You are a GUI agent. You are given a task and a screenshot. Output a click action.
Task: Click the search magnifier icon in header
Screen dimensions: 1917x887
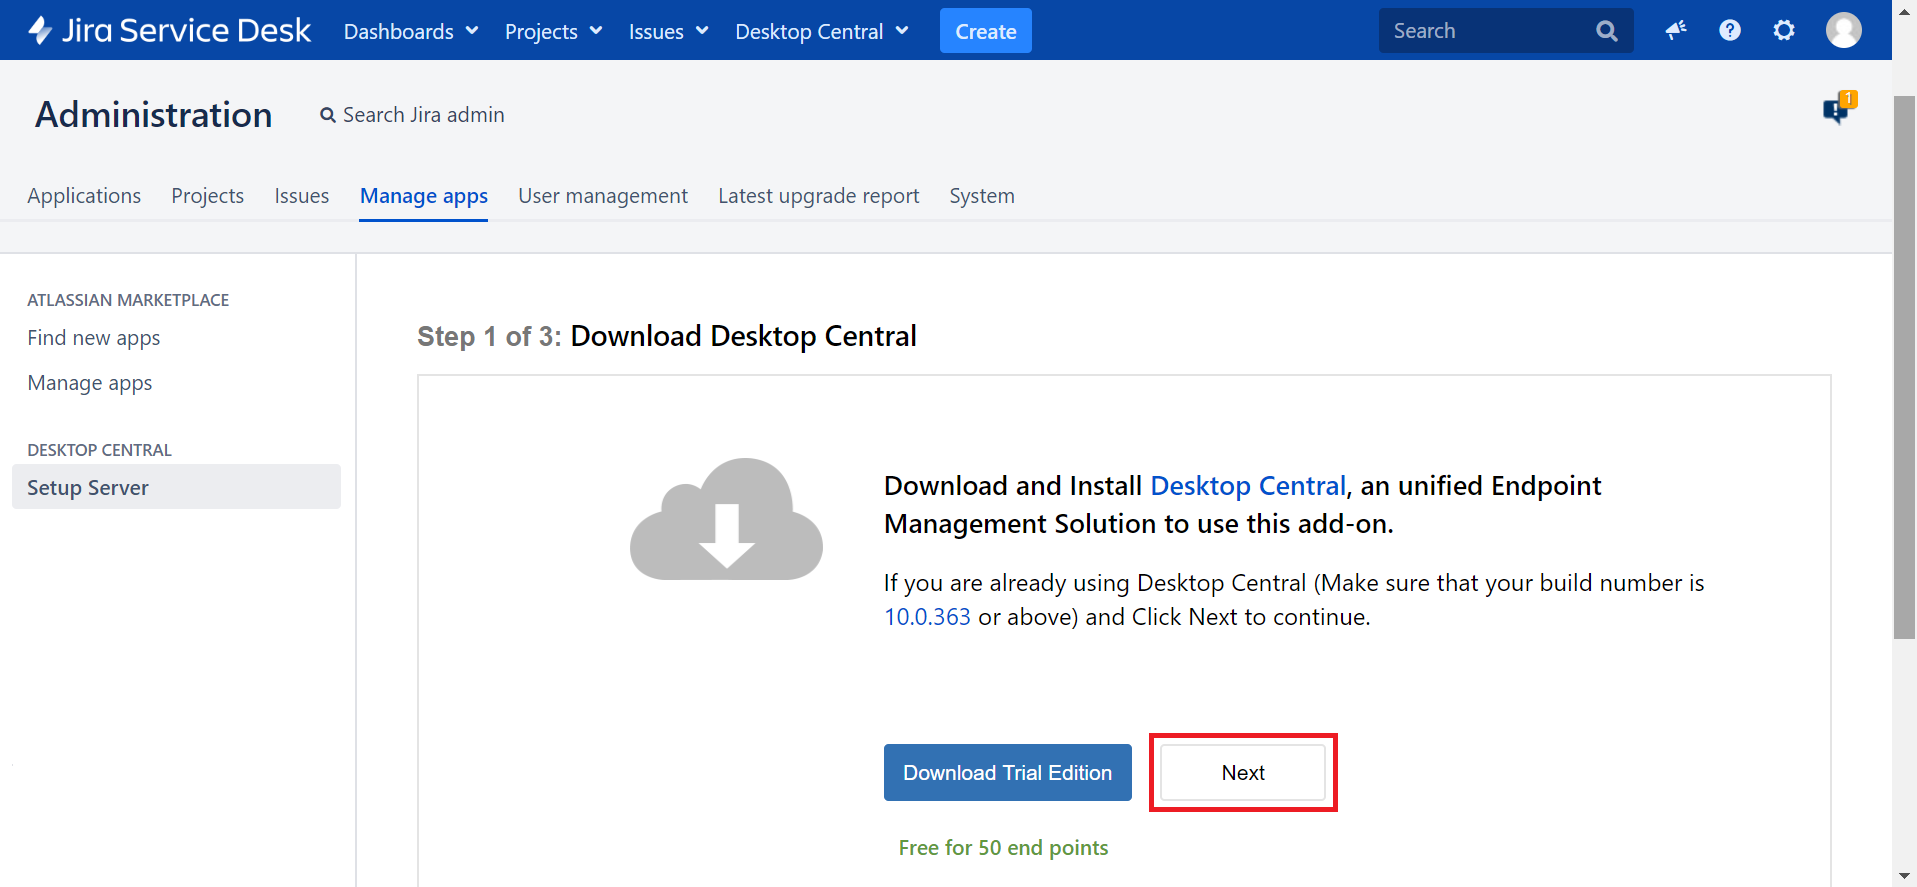point(1607,31)
